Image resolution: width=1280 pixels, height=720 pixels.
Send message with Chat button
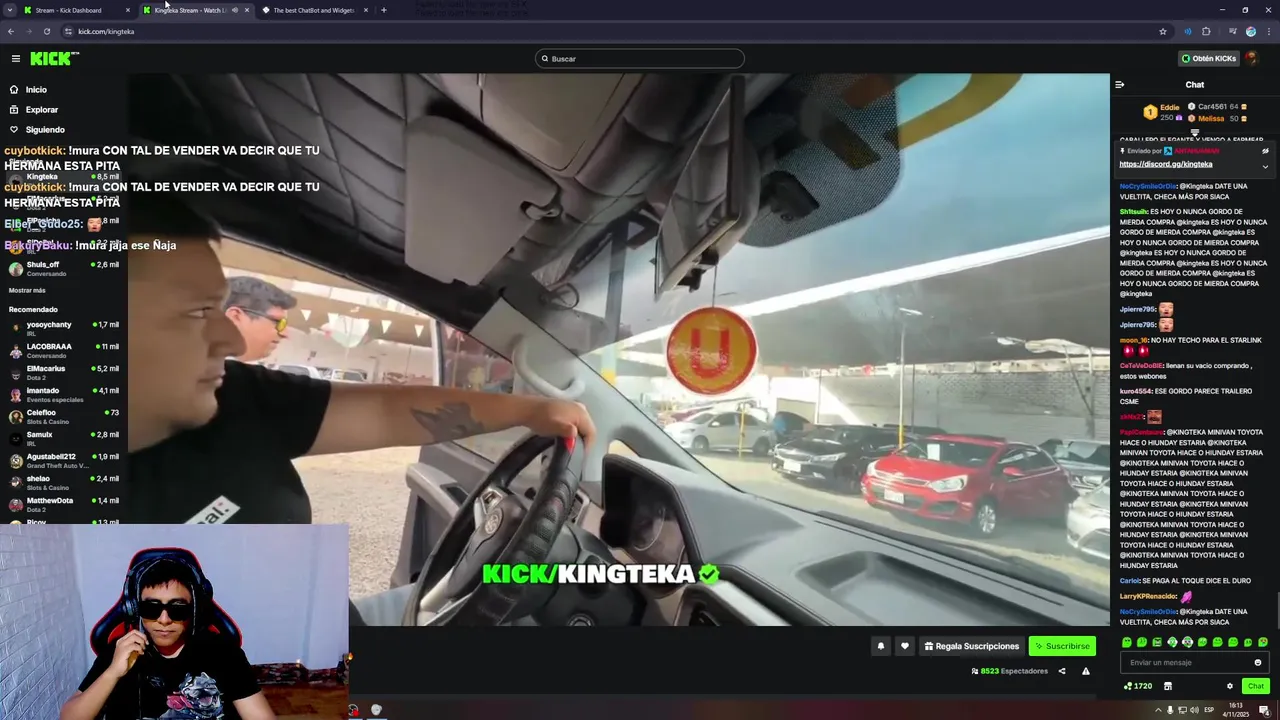[1256, 686]
